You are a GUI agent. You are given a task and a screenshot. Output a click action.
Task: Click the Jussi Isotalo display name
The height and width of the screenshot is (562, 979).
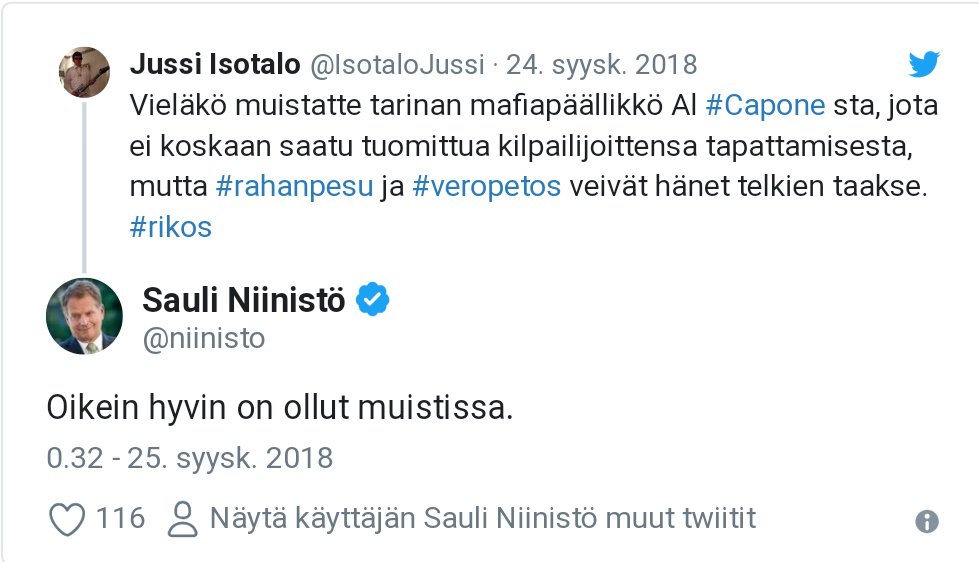(x=215, y=64)
